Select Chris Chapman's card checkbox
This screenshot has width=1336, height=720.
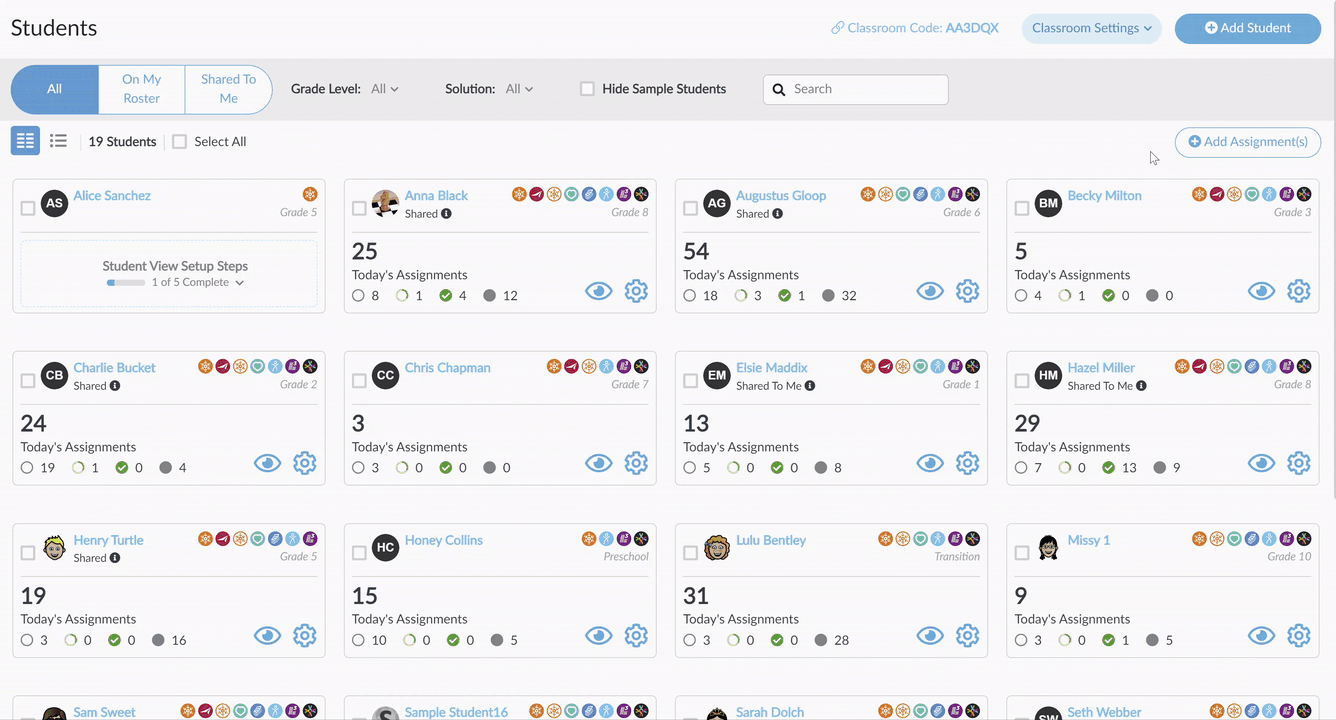[x=359, y=380]
